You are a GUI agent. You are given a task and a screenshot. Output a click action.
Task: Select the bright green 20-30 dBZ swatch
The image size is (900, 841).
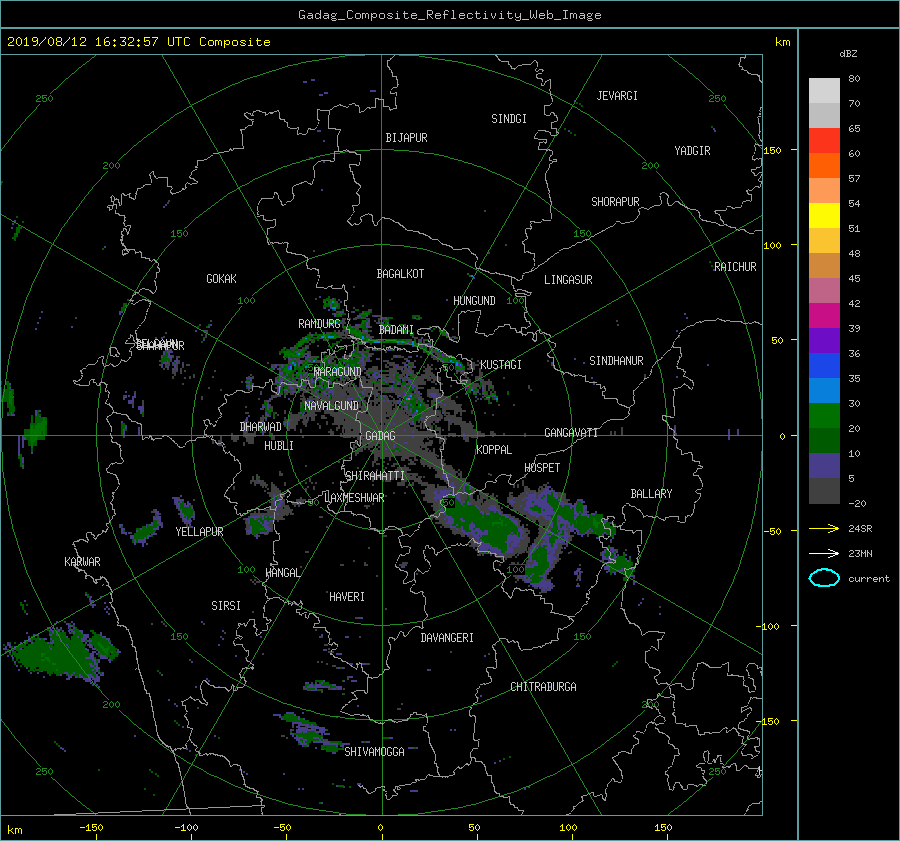[824, 415]
